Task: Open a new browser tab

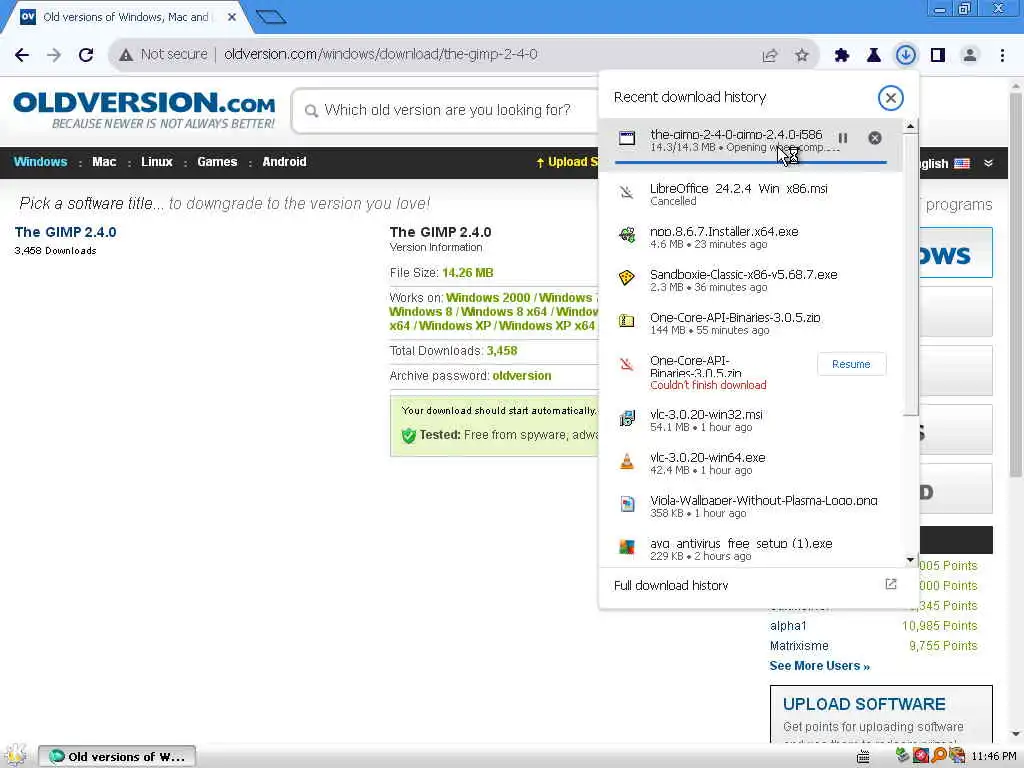Action: (271, 17)
